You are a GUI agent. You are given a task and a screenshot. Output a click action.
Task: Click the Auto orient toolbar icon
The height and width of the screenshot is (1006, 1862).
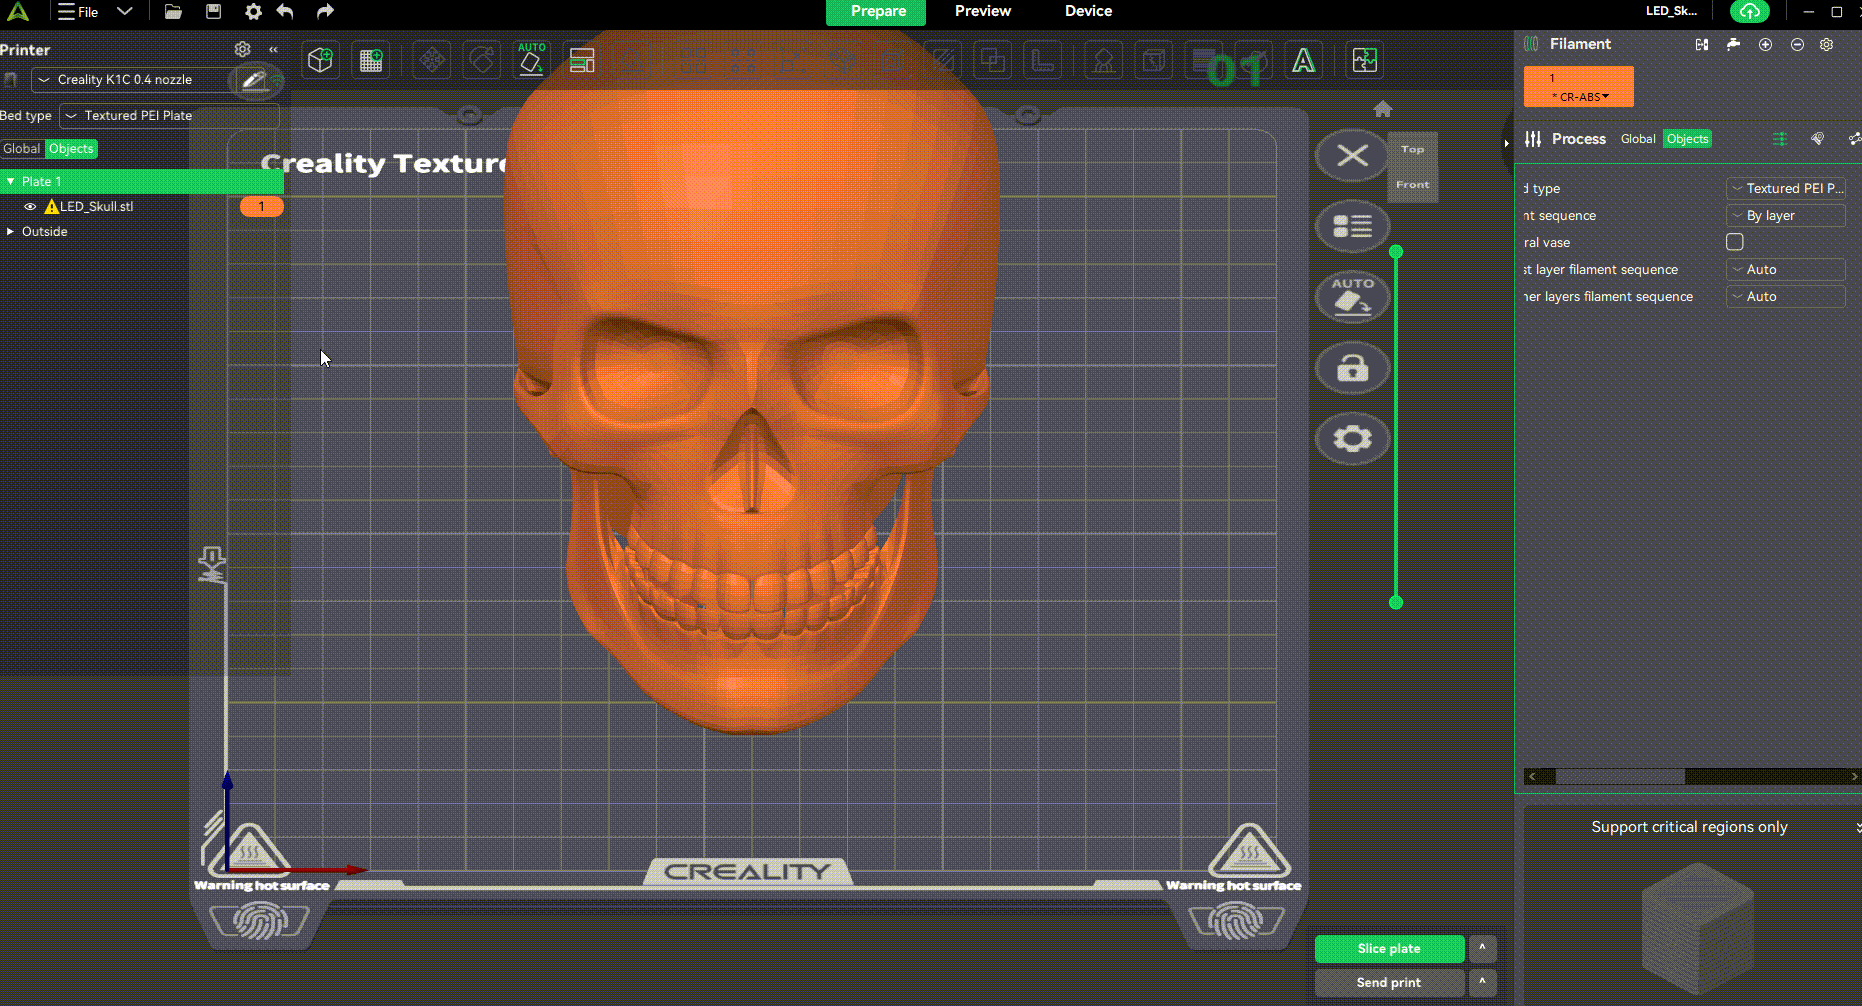531,60
